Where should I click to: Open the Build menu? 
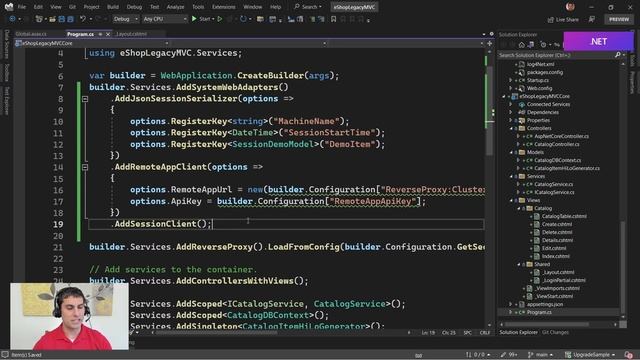113,7
